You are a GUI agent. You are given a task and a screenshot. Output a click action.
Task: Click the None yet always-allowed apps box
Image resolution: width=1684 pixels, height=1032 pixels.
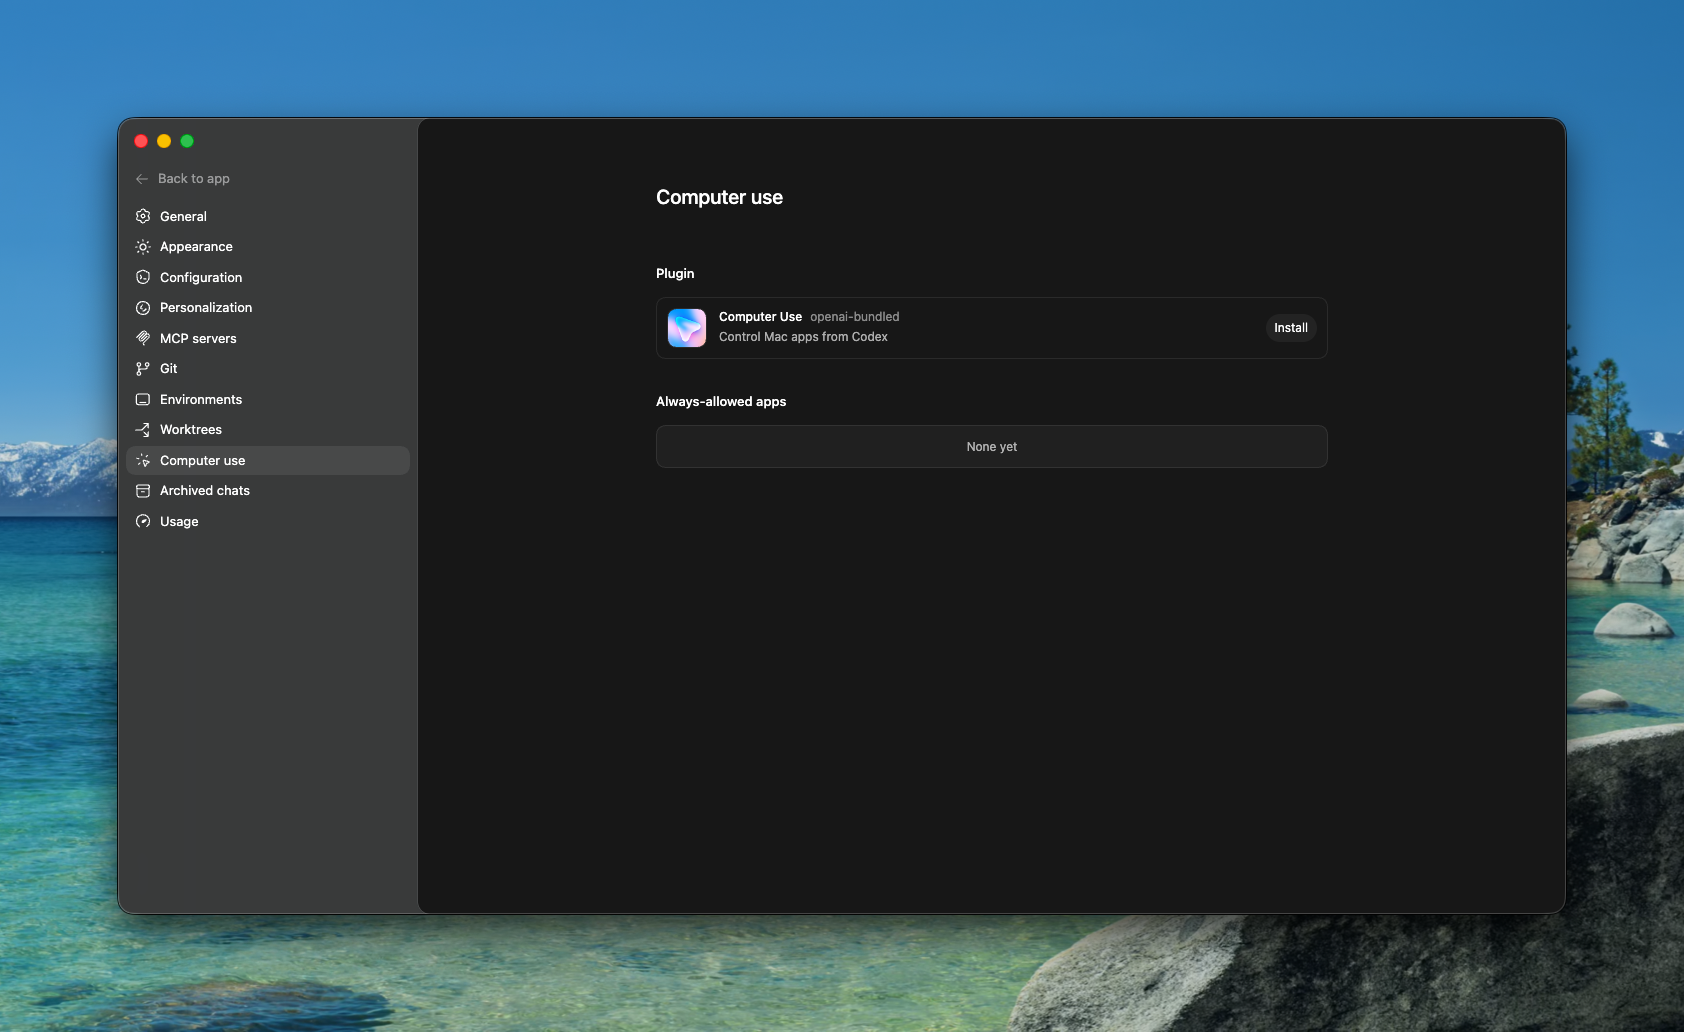(991, 447)
